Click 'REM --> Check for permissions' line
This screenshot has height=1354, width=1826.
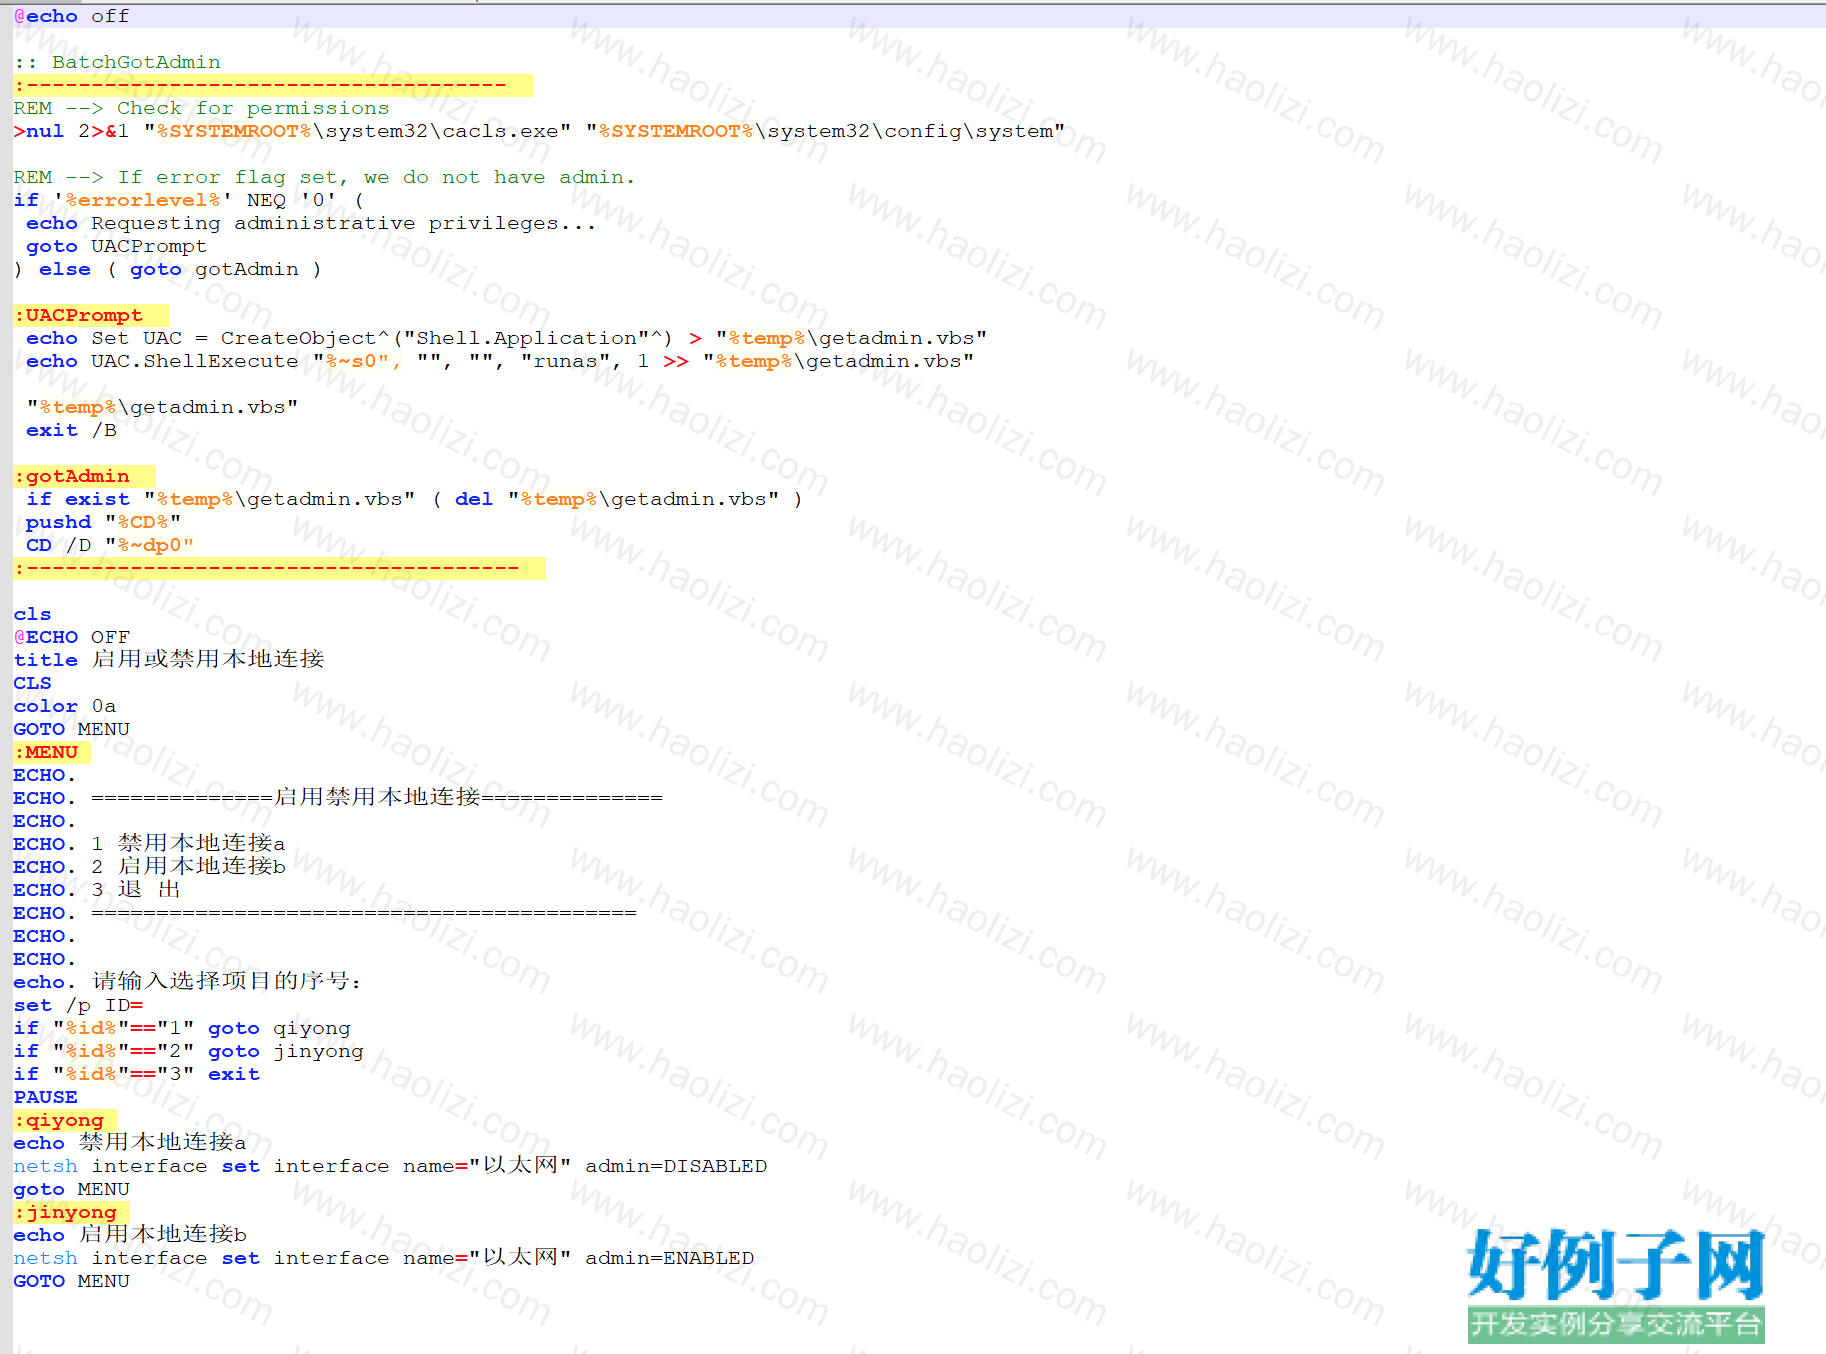click(201, 108)
